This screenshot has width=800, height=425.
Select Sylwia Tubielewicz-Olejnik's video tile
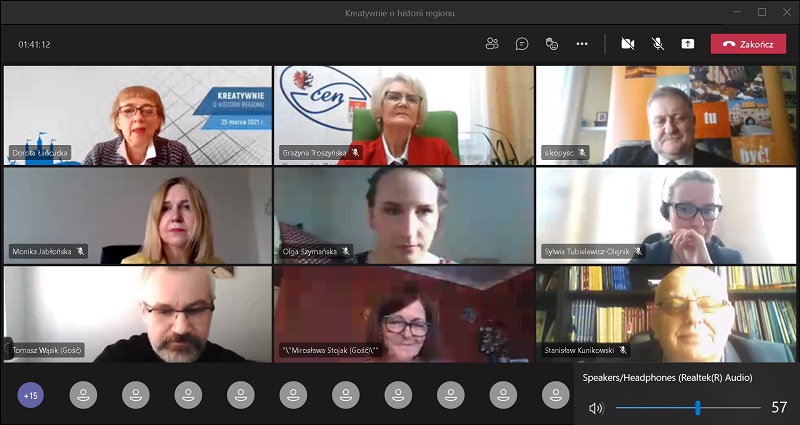pos(666,215)
